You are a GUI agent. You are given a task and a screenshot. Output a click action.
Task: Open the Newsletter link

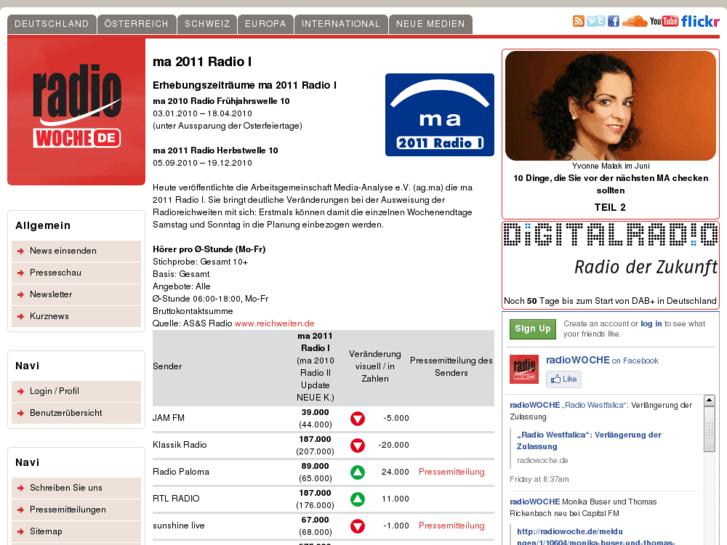coord(77,295)
